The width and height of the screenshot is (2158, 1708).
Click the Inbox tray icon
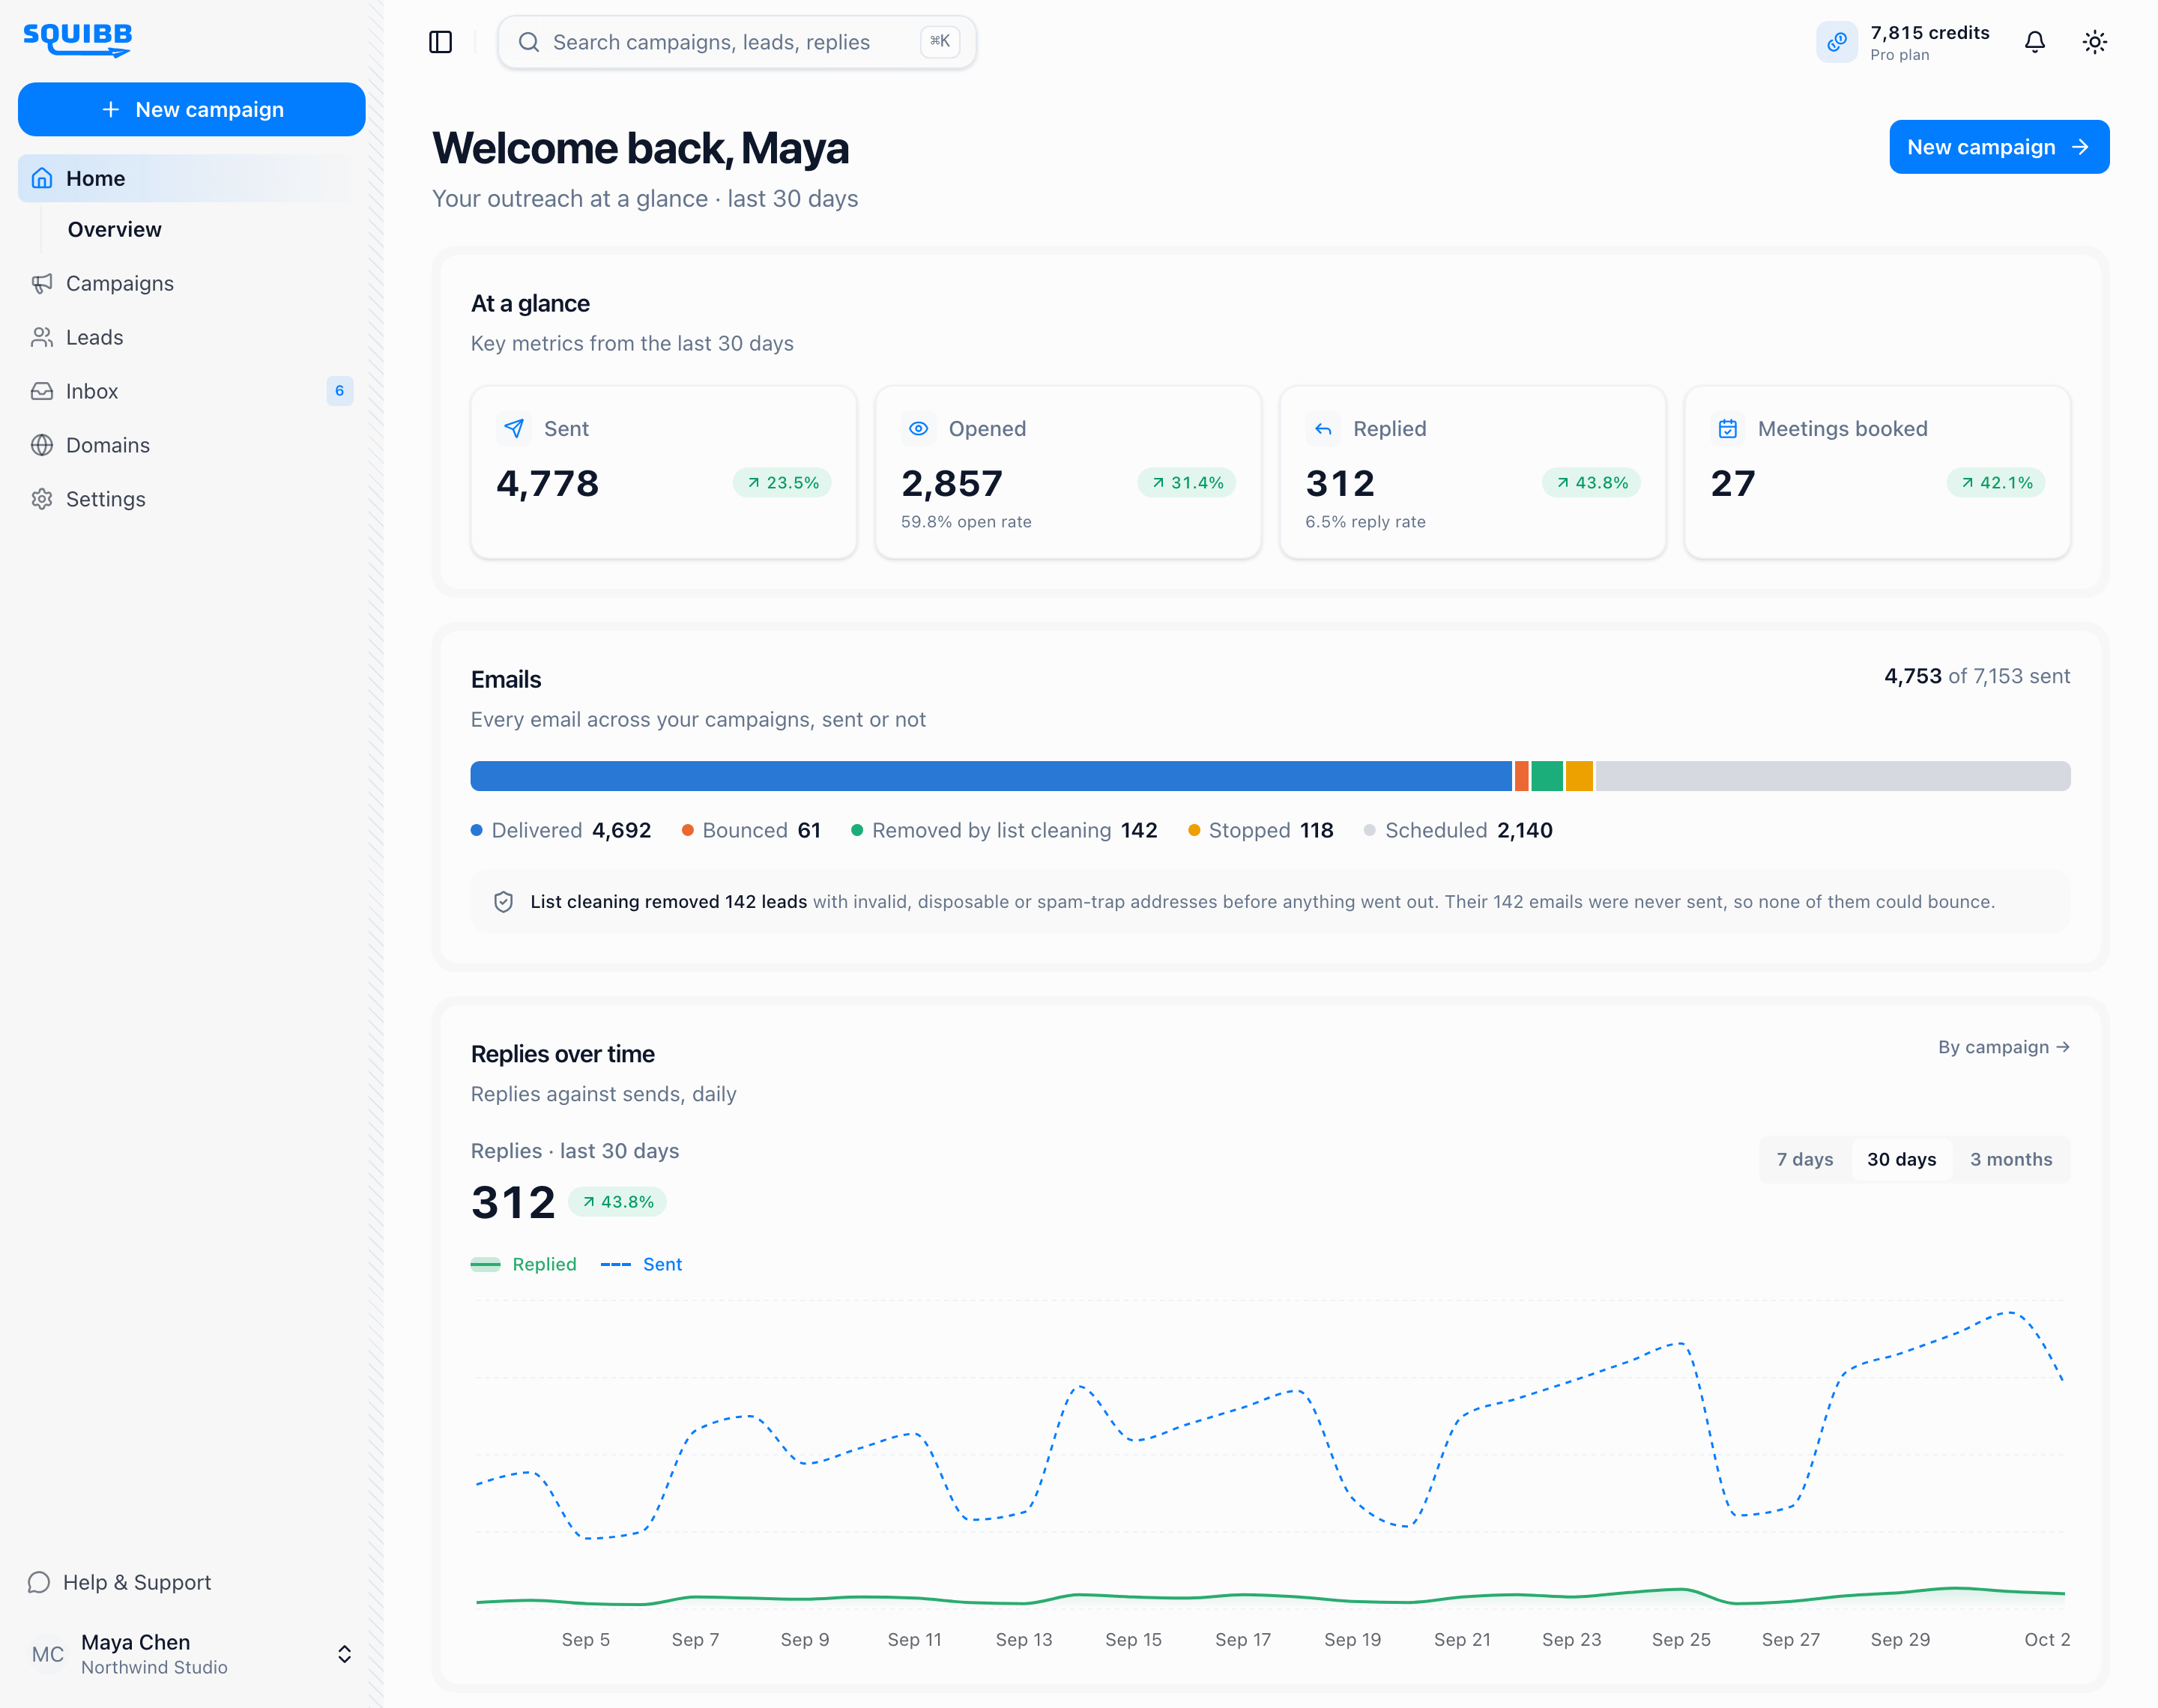click(x=42, y=392)
